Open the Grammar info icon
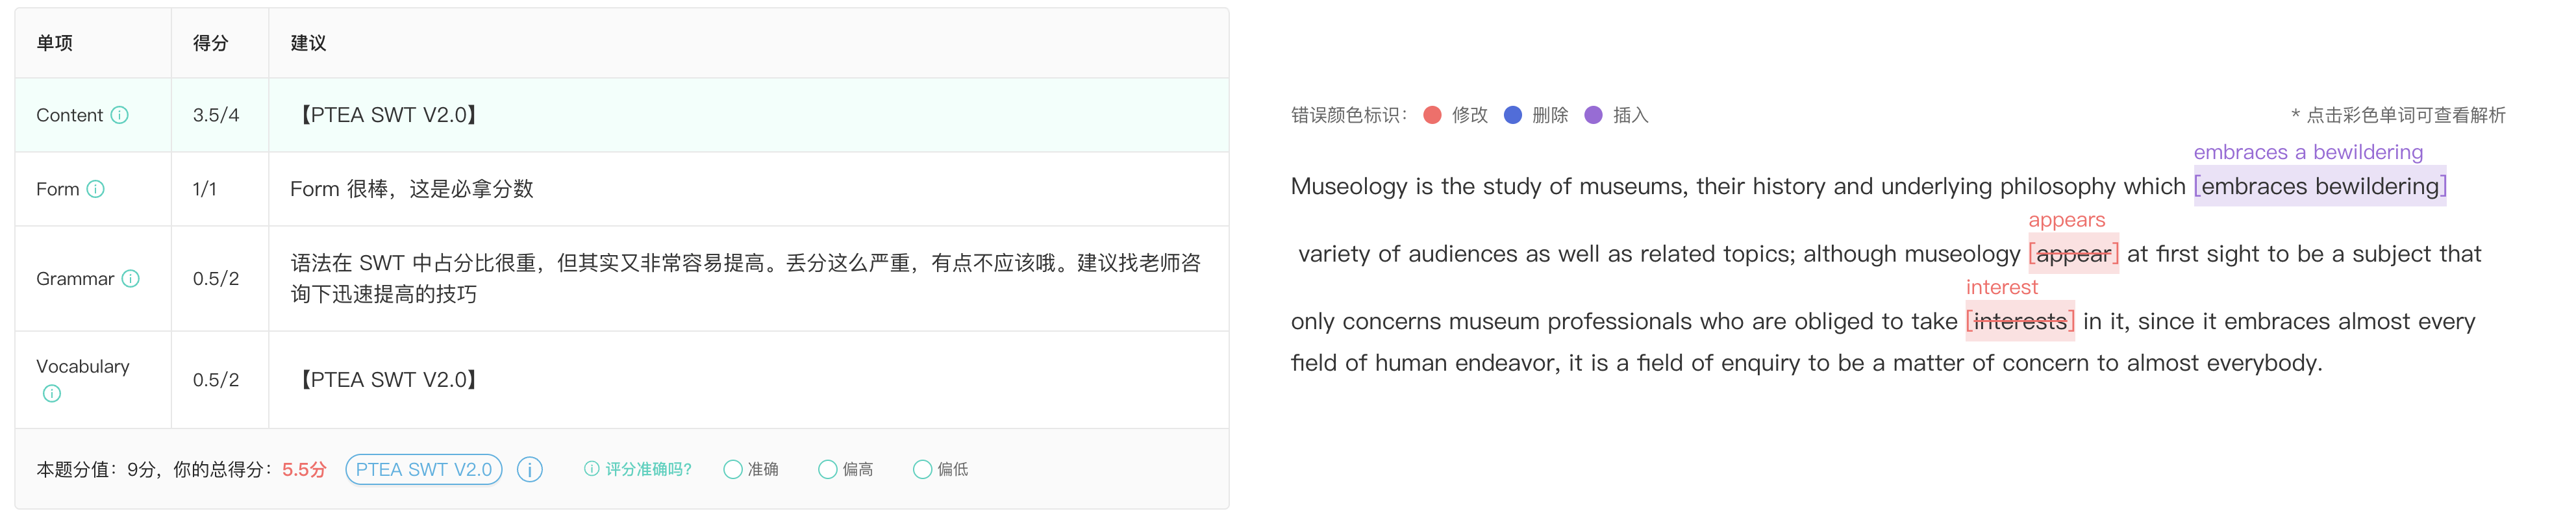Screen dimensions: 2576x520 click(131, 279)
